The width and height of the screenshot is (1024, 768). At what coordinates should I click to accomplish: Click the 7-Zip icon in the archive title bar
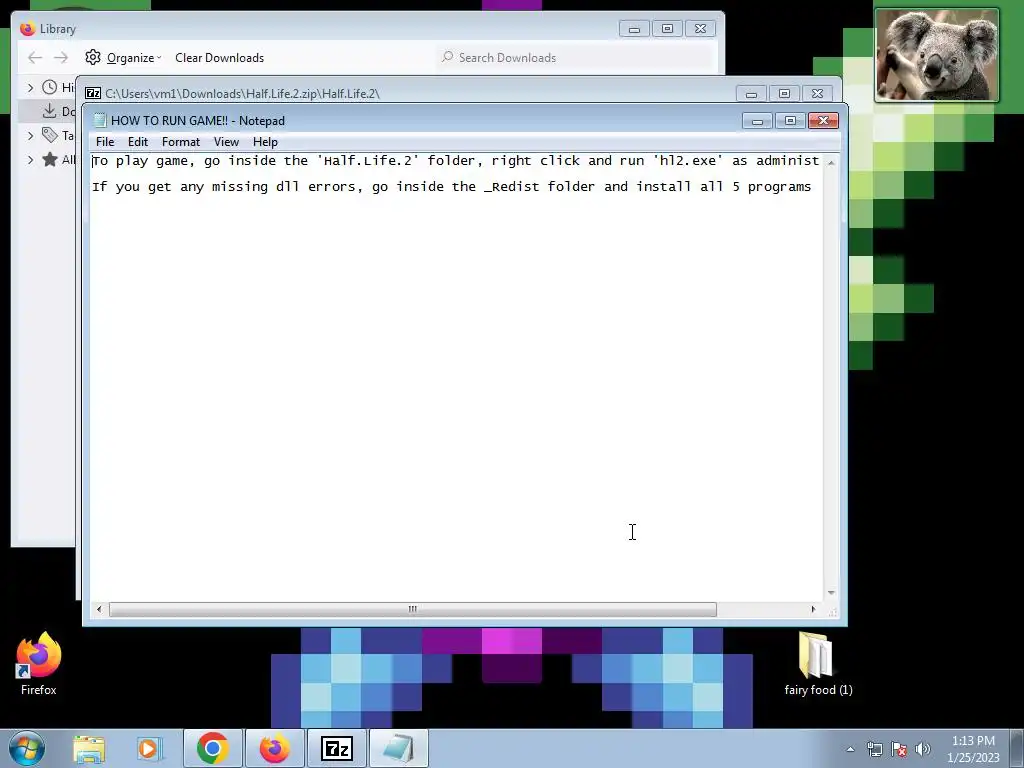[x=93, y=93]
